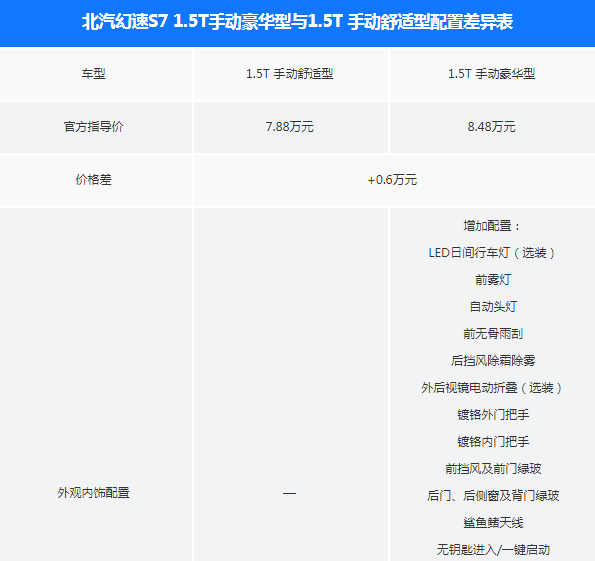This screenshot has height=561, width=595.
Task: Click the 8.48万元 price cell
Action: point(491,126)
